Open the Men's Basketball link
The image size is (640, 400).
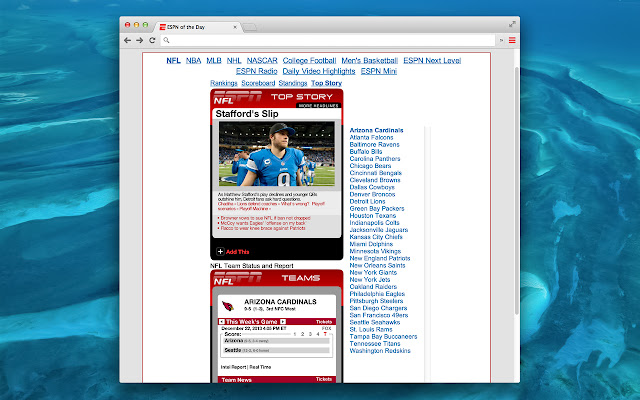pos(369,60)
